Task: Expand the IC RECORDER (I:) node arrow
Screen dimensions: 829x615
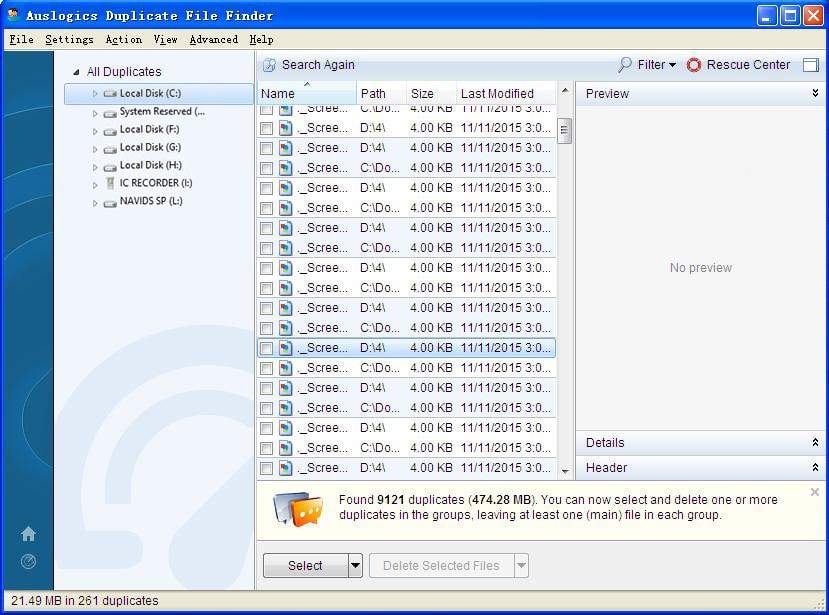Action: tap(95, 185)
